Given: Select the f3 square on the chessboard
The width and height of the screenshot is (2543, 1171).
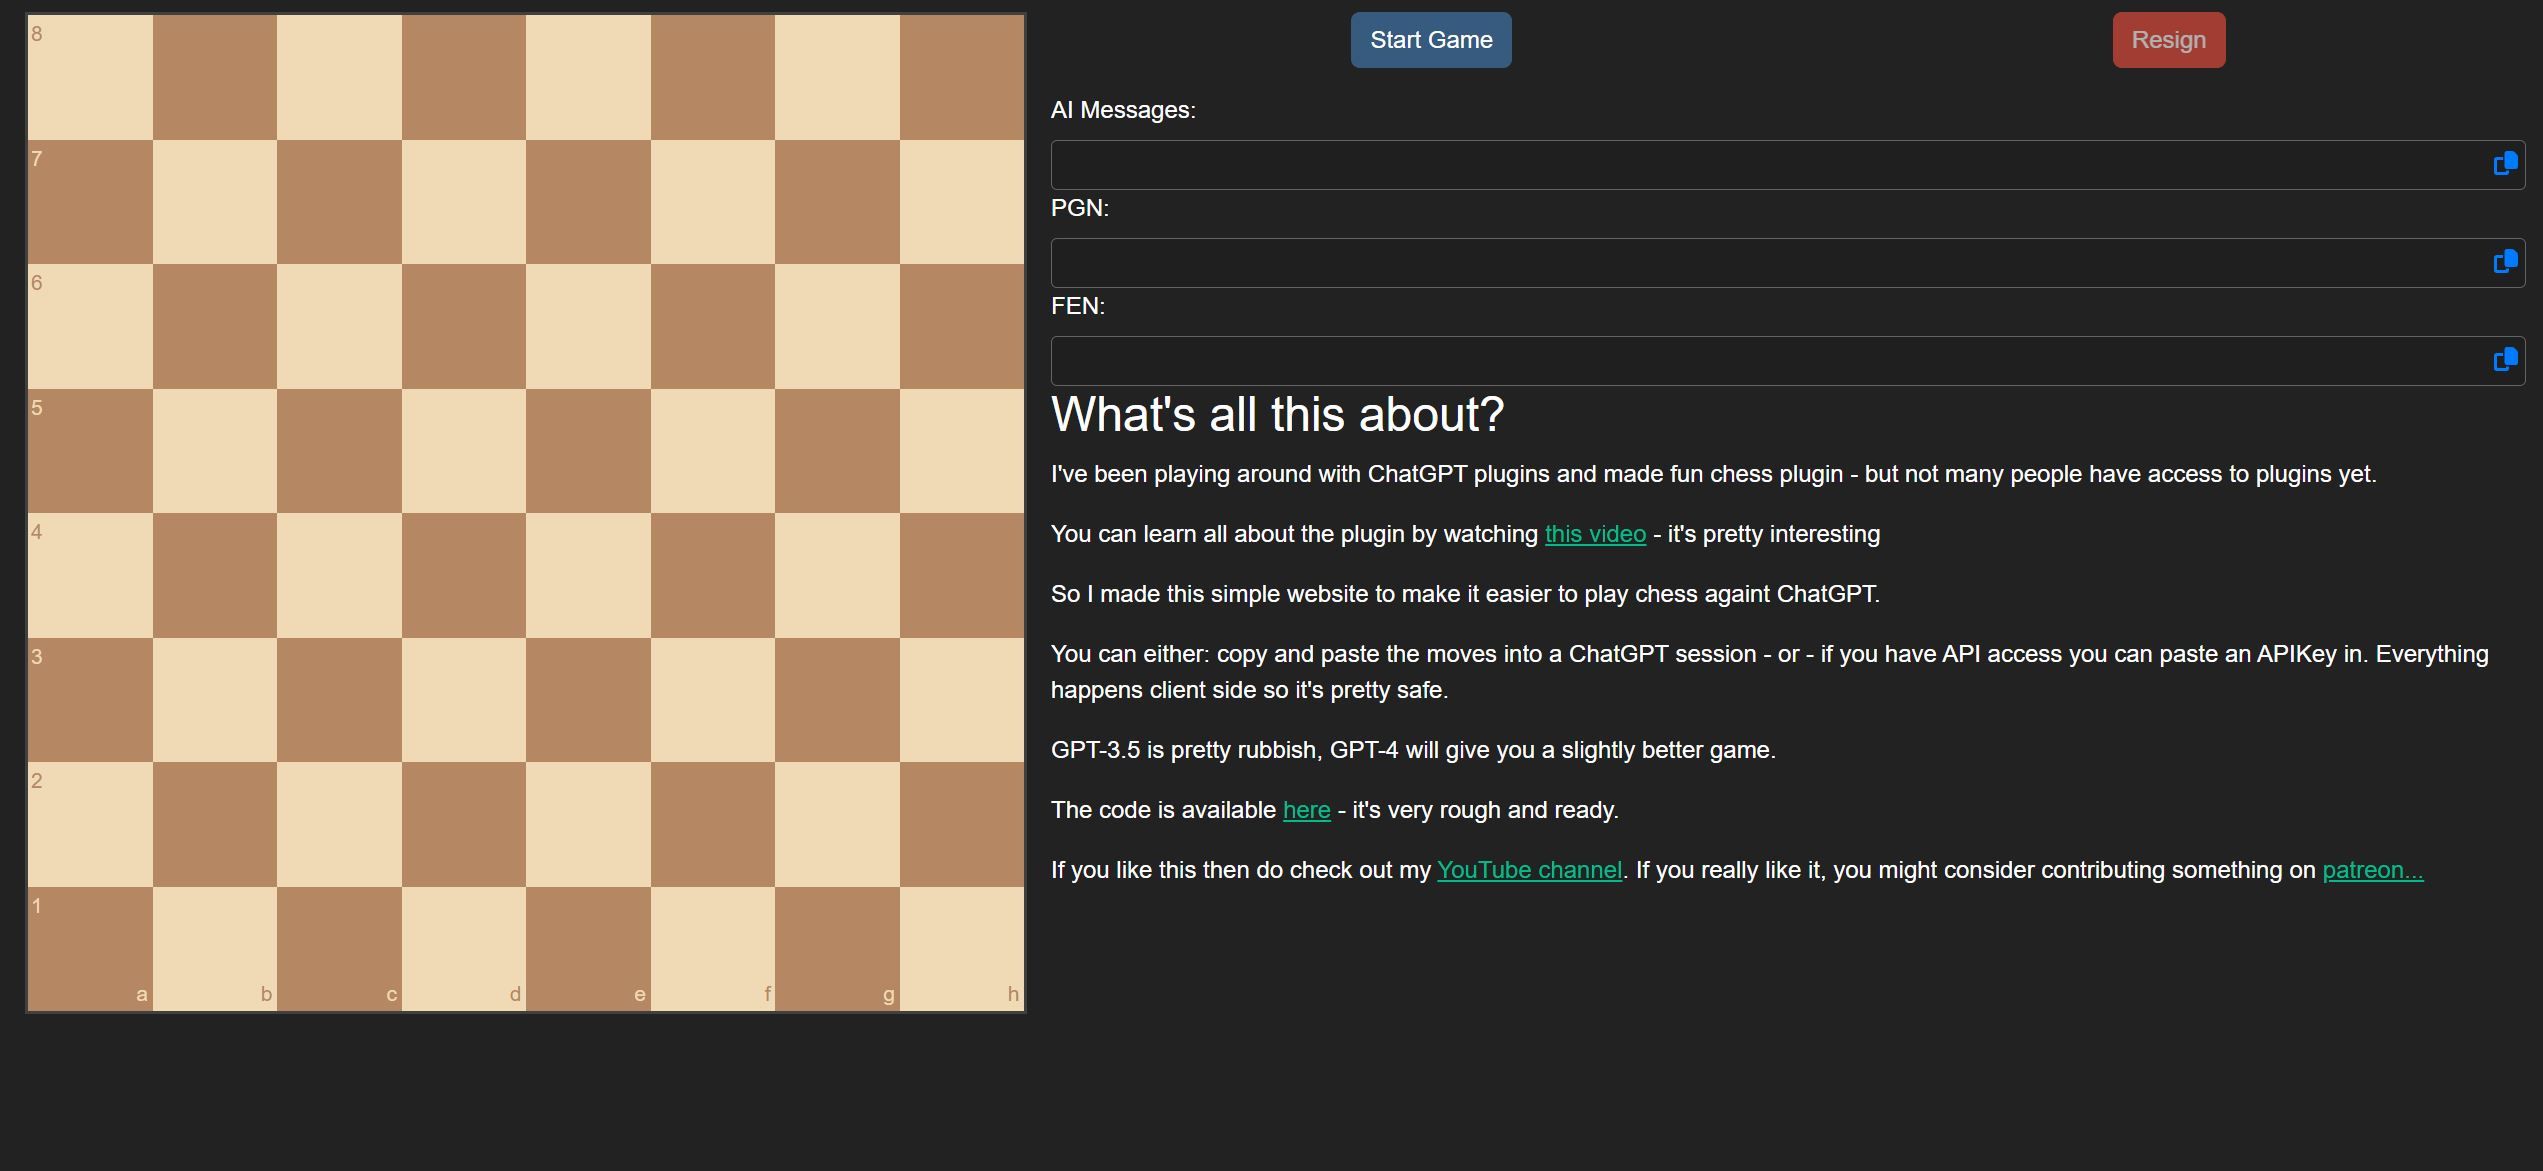Looking at the screenshot, I should 713,700.
